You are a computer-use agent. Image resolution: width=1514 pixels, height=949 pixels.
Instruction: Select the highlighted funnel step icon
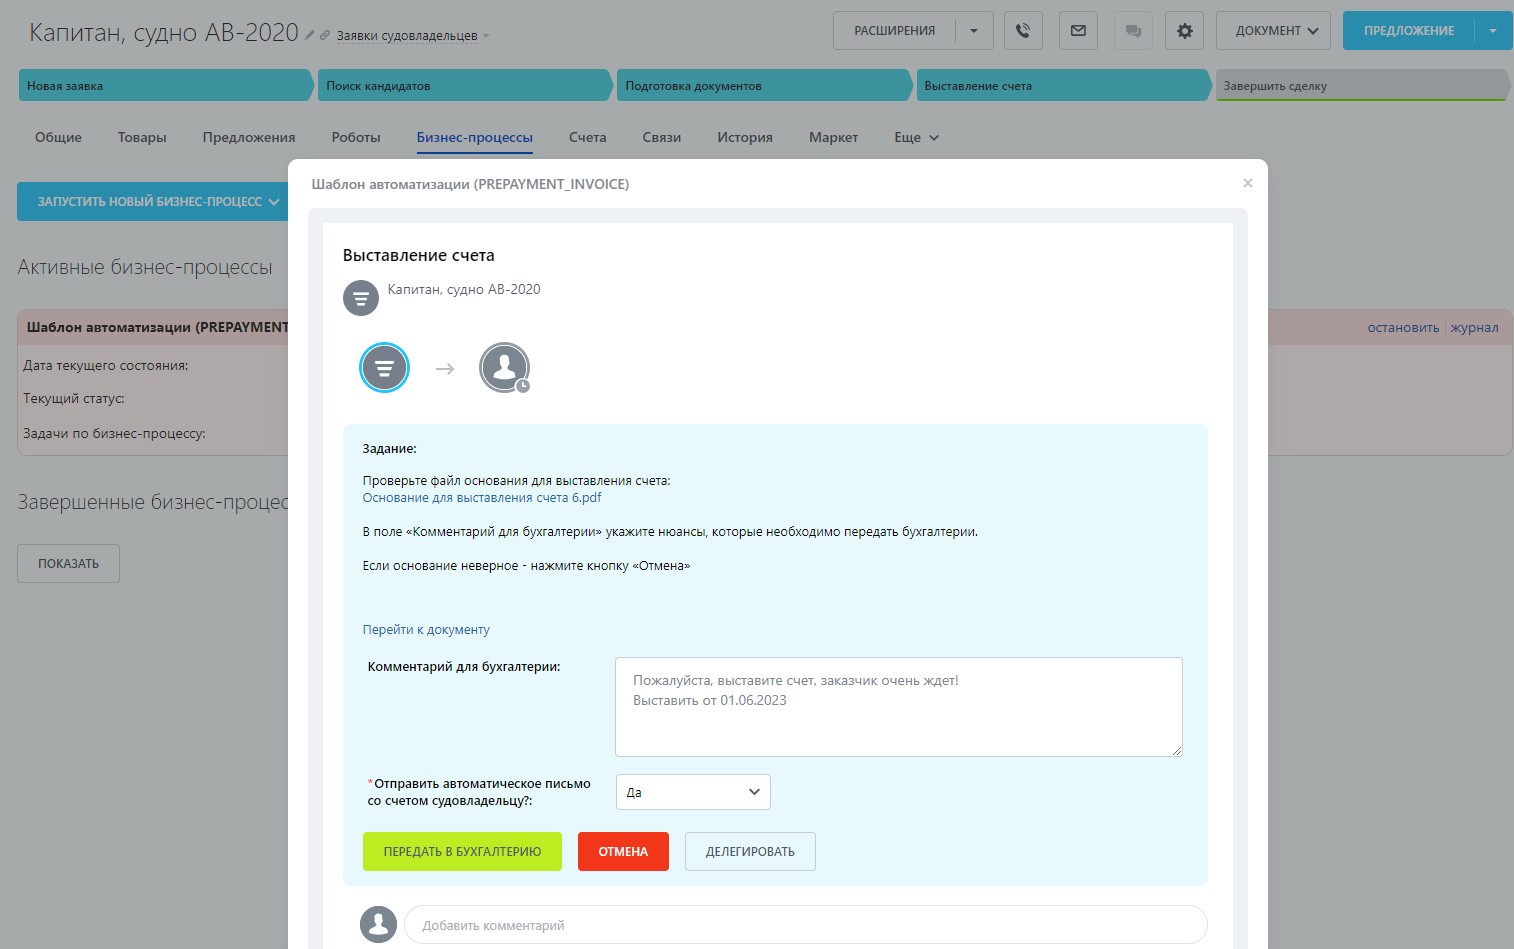tap(384, 367)
